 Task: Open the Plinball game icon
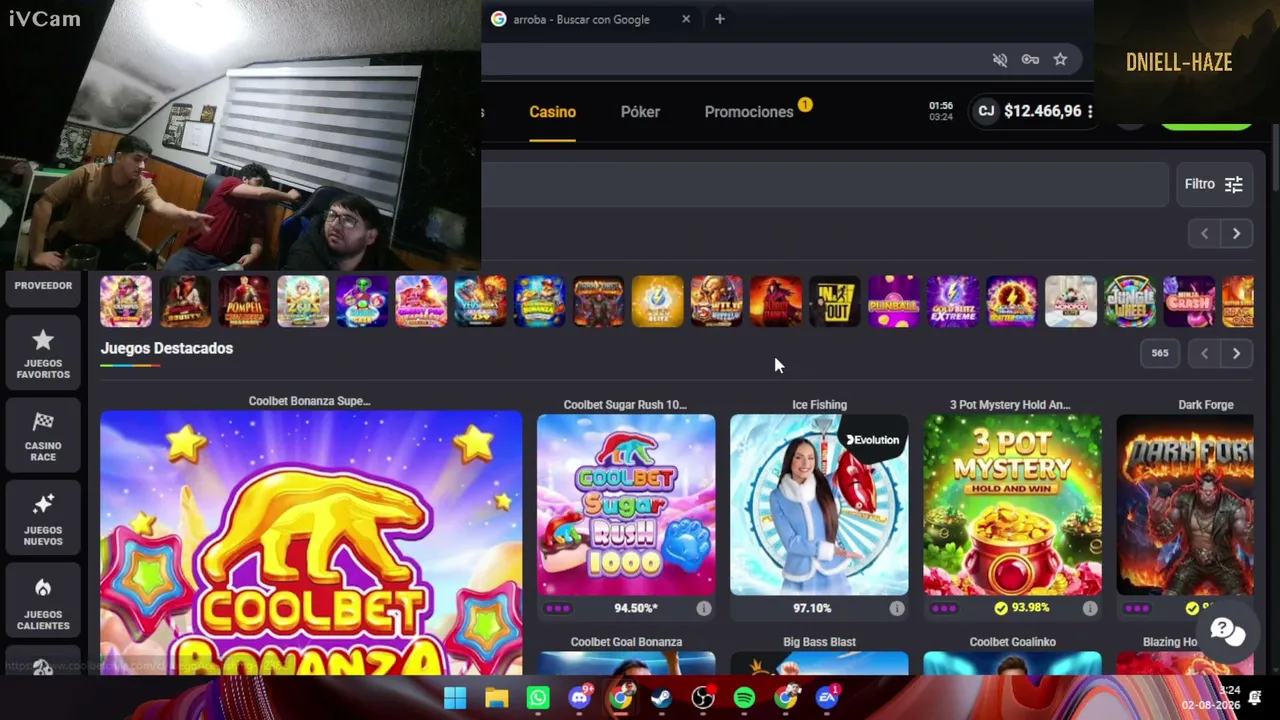(894, 301)
